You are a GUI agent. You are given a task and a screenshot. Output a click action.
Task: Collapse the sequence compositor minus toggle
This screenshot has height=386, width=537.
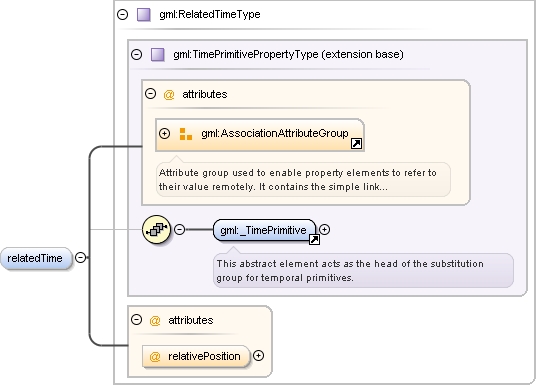pyautogui.click(x=179, y=229)
